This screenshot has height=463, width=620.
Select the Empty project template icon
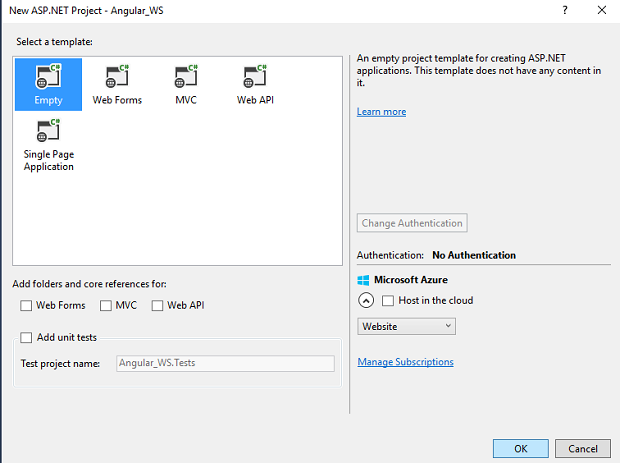tap(48, 84)
